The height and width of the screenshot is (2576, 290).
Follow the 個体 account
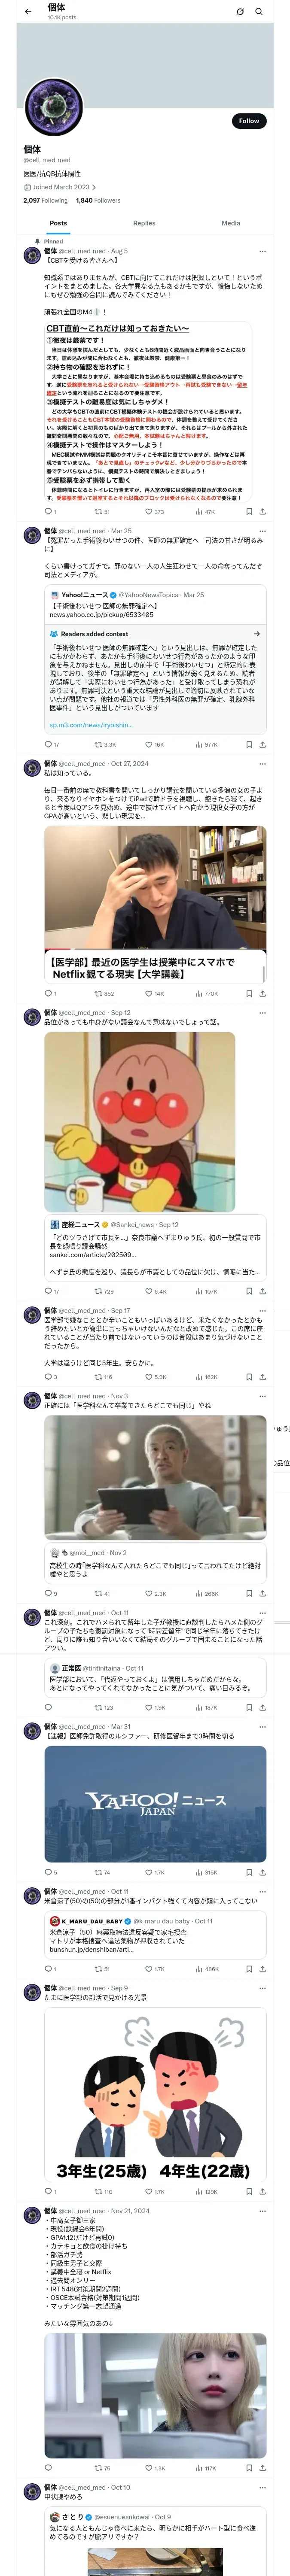[249, 121]
